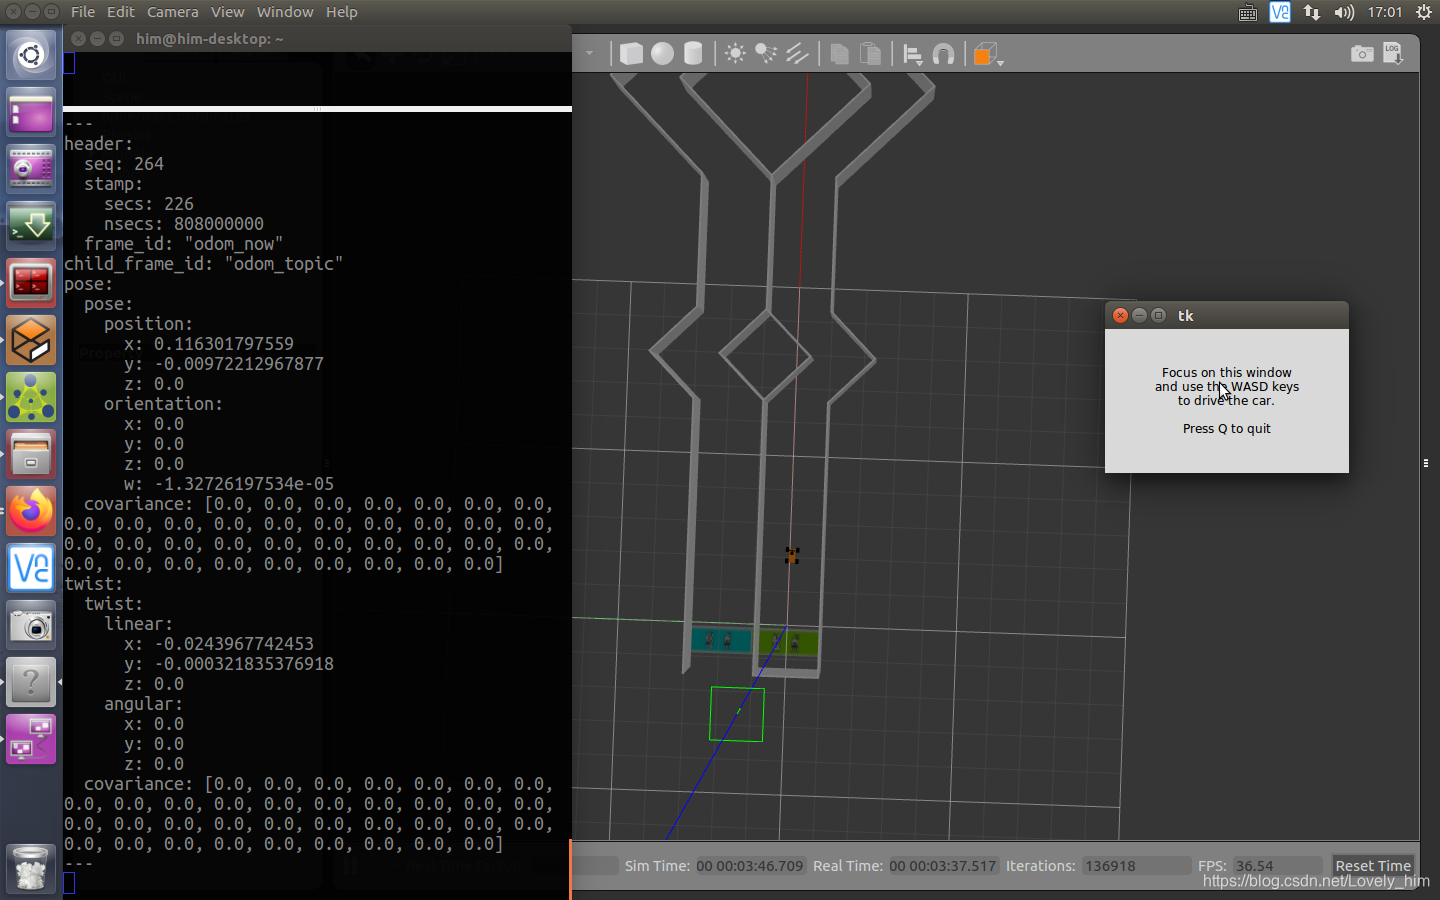Open the drop-down terminal launcher icon
This screenshot has height=900, width=1440.
tap(31, 226)
